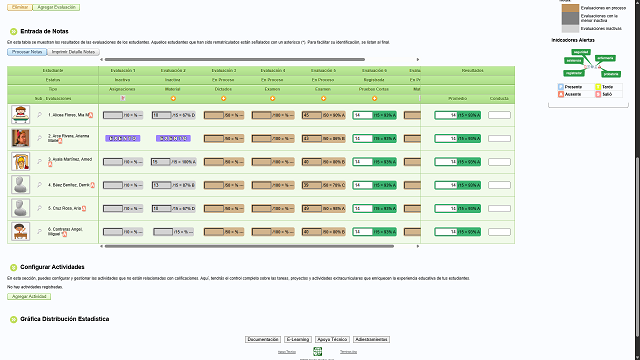Viewport: 640px width, 360px height.
Task: Collapse the Configurar Actividades section
Action: tap(13, 267)
